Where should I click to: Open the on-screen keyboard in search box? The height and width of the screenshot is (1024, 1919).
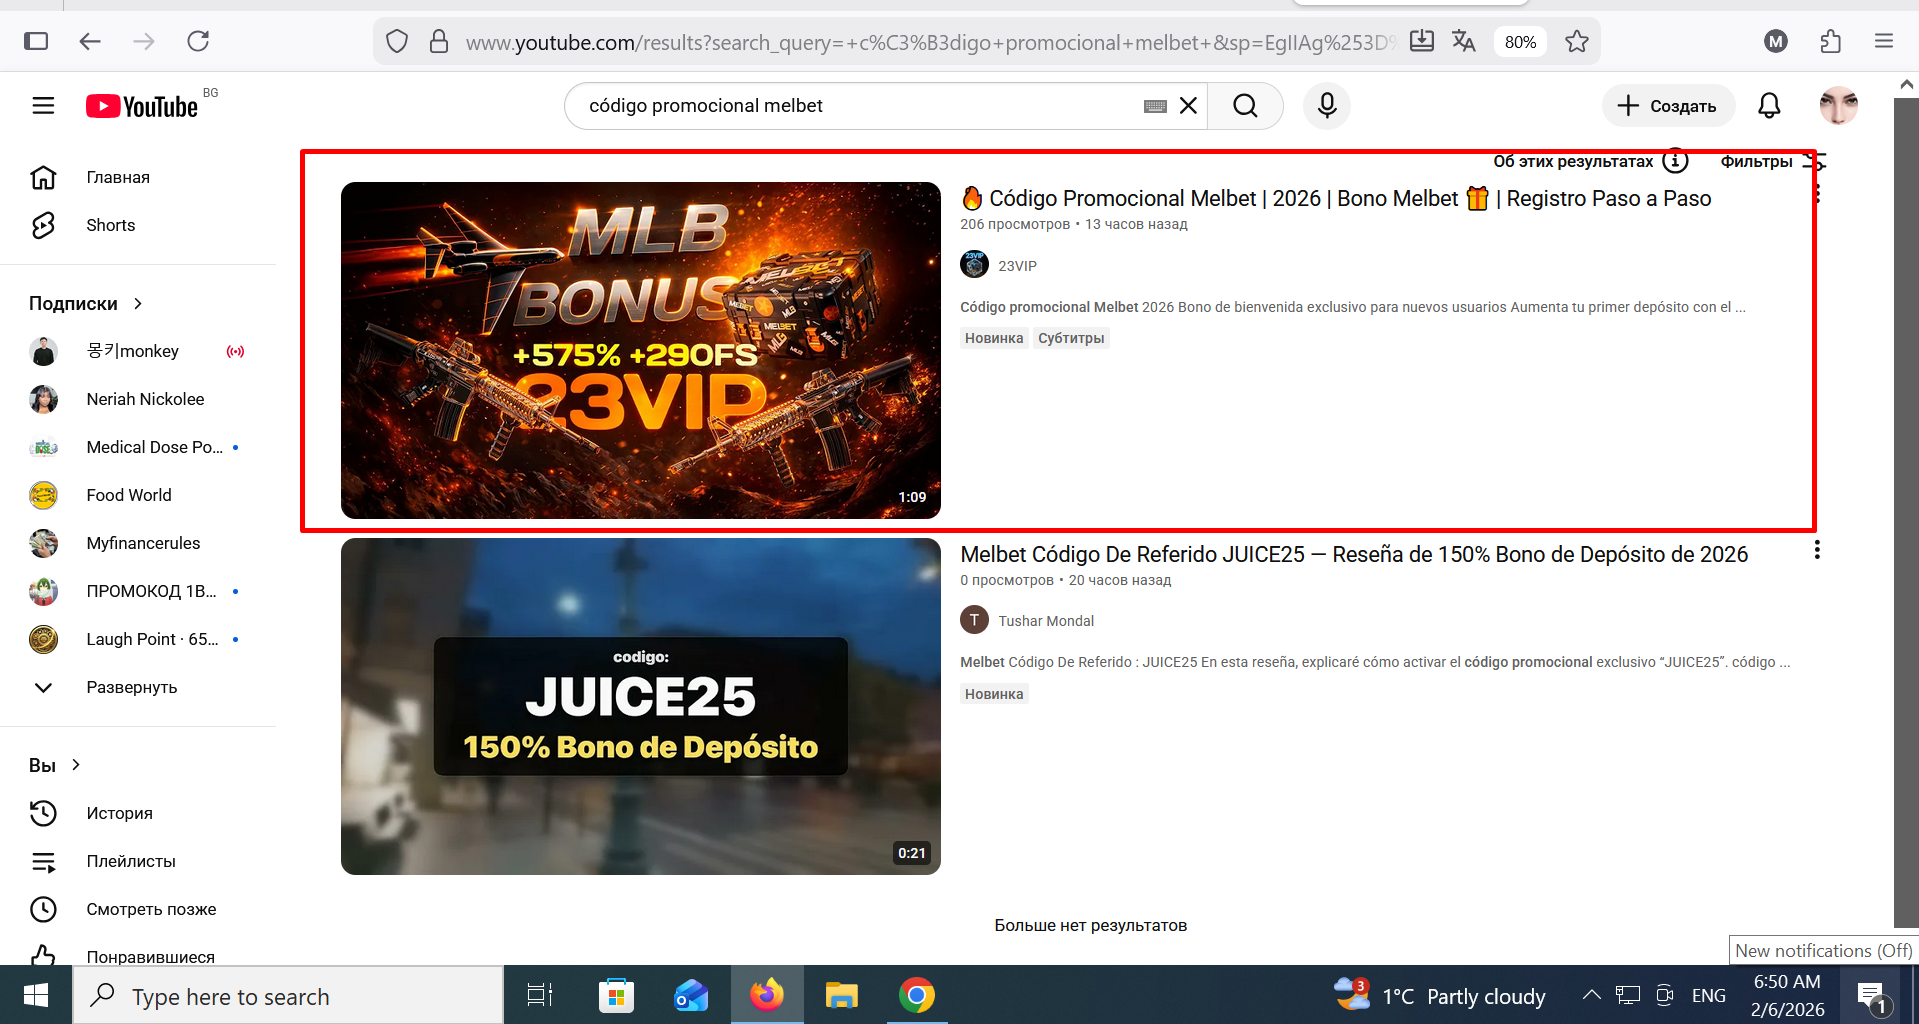point(1155,106)
